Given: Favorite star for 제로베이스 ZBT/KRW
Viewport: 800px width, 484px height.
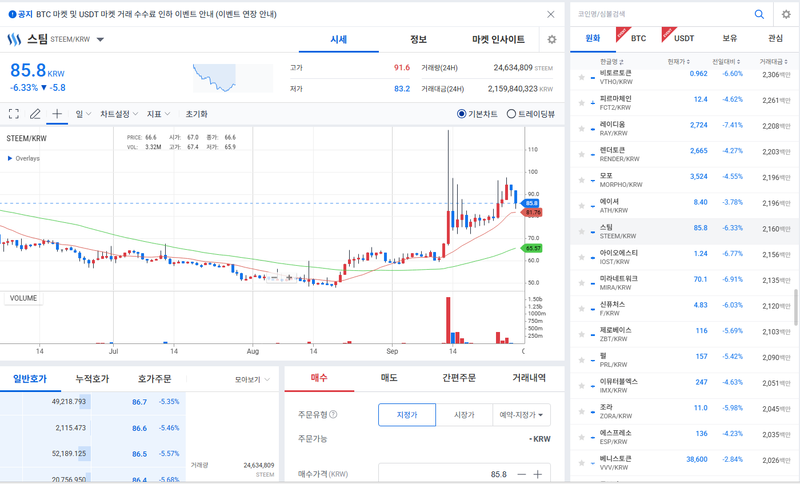Looking at the screenshot, I should (x=581, y=335).
